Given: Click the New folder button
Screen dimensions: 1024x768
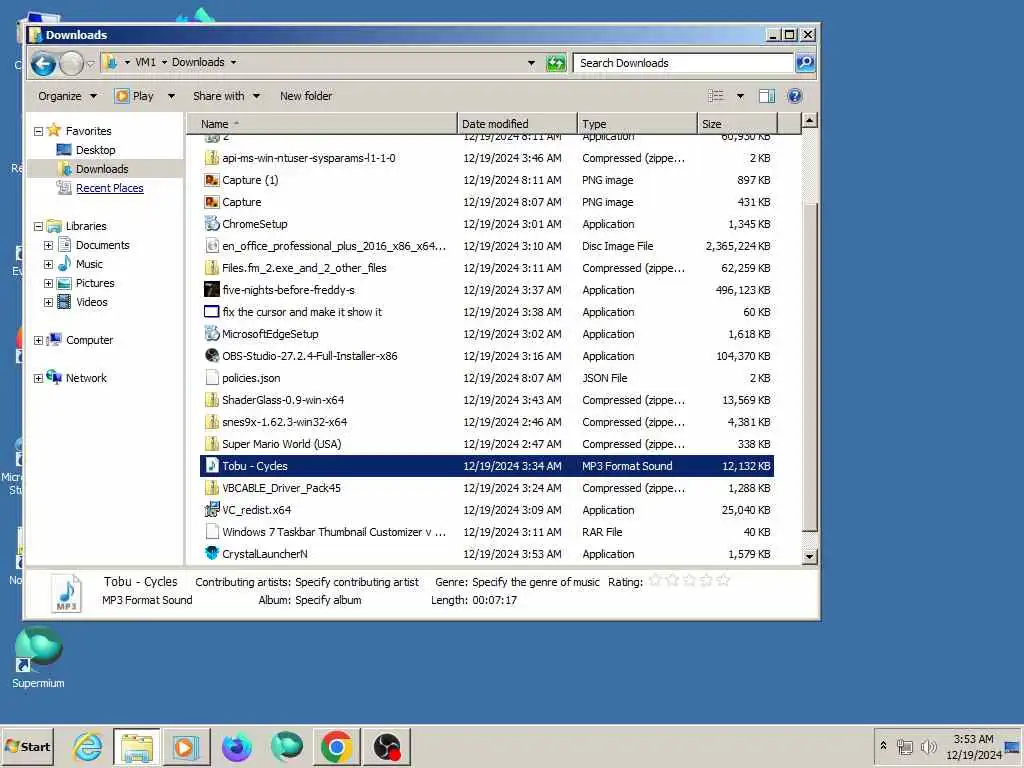Looking at the screenshot, I should (306, 96).
